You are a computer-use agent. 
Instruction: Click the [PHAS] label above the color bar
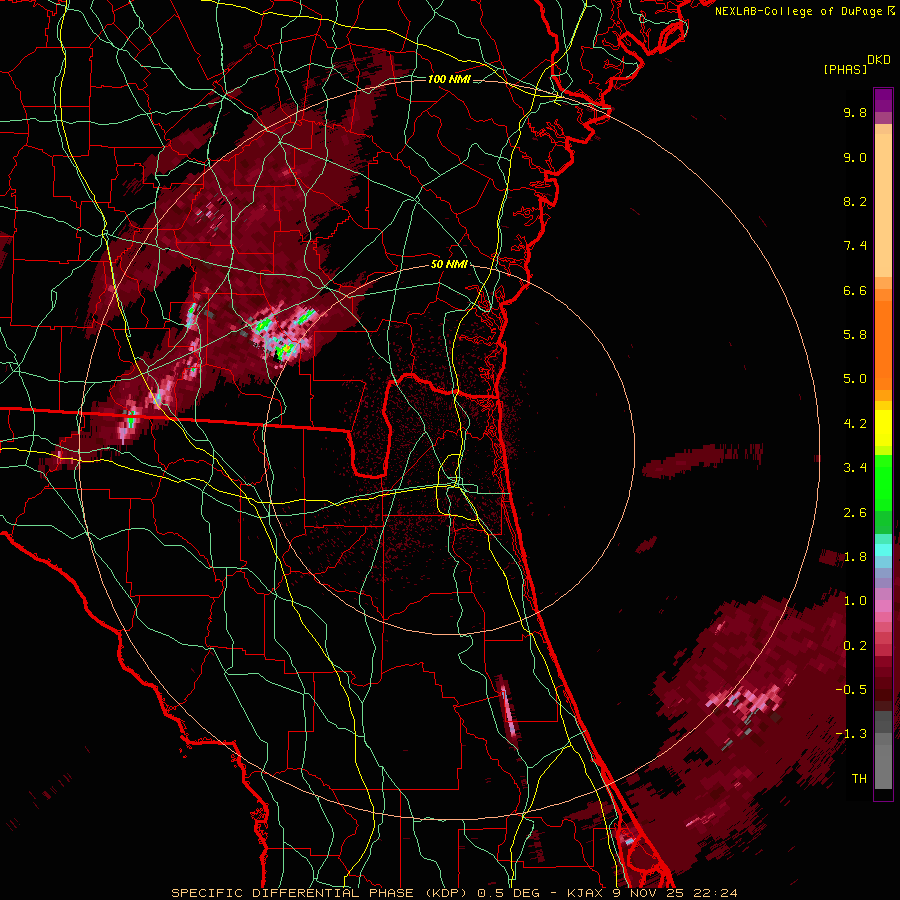point(845,69)
